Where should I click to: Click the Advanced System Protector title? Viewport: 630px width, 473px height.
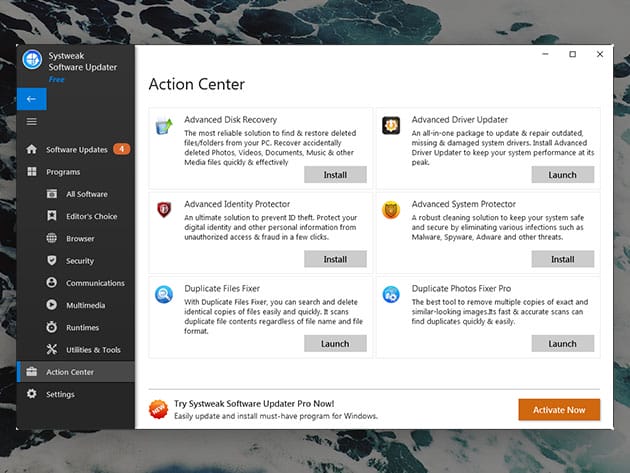[x=464, y=204]
